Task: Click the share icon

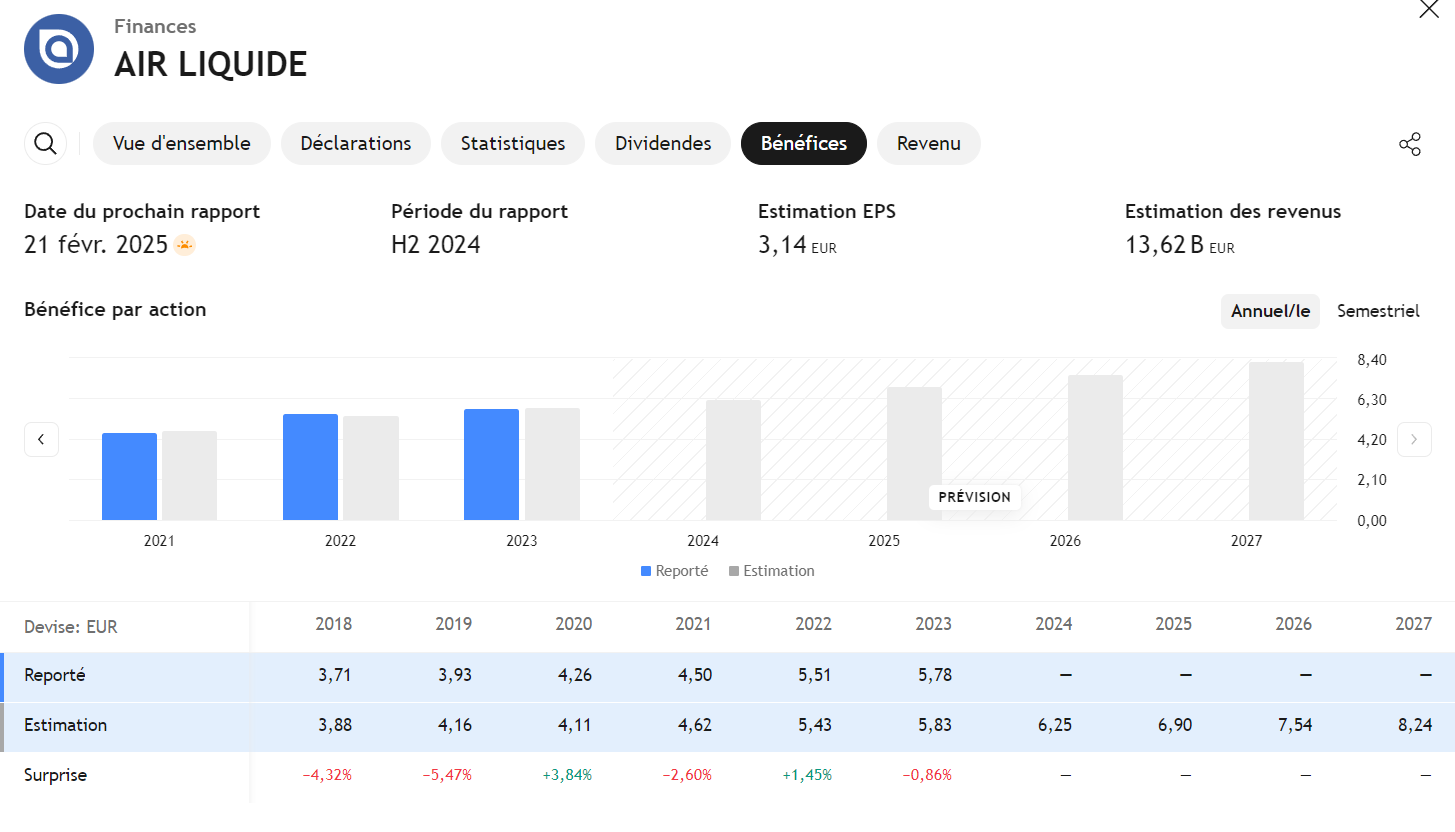Action: coord(1410,144)
